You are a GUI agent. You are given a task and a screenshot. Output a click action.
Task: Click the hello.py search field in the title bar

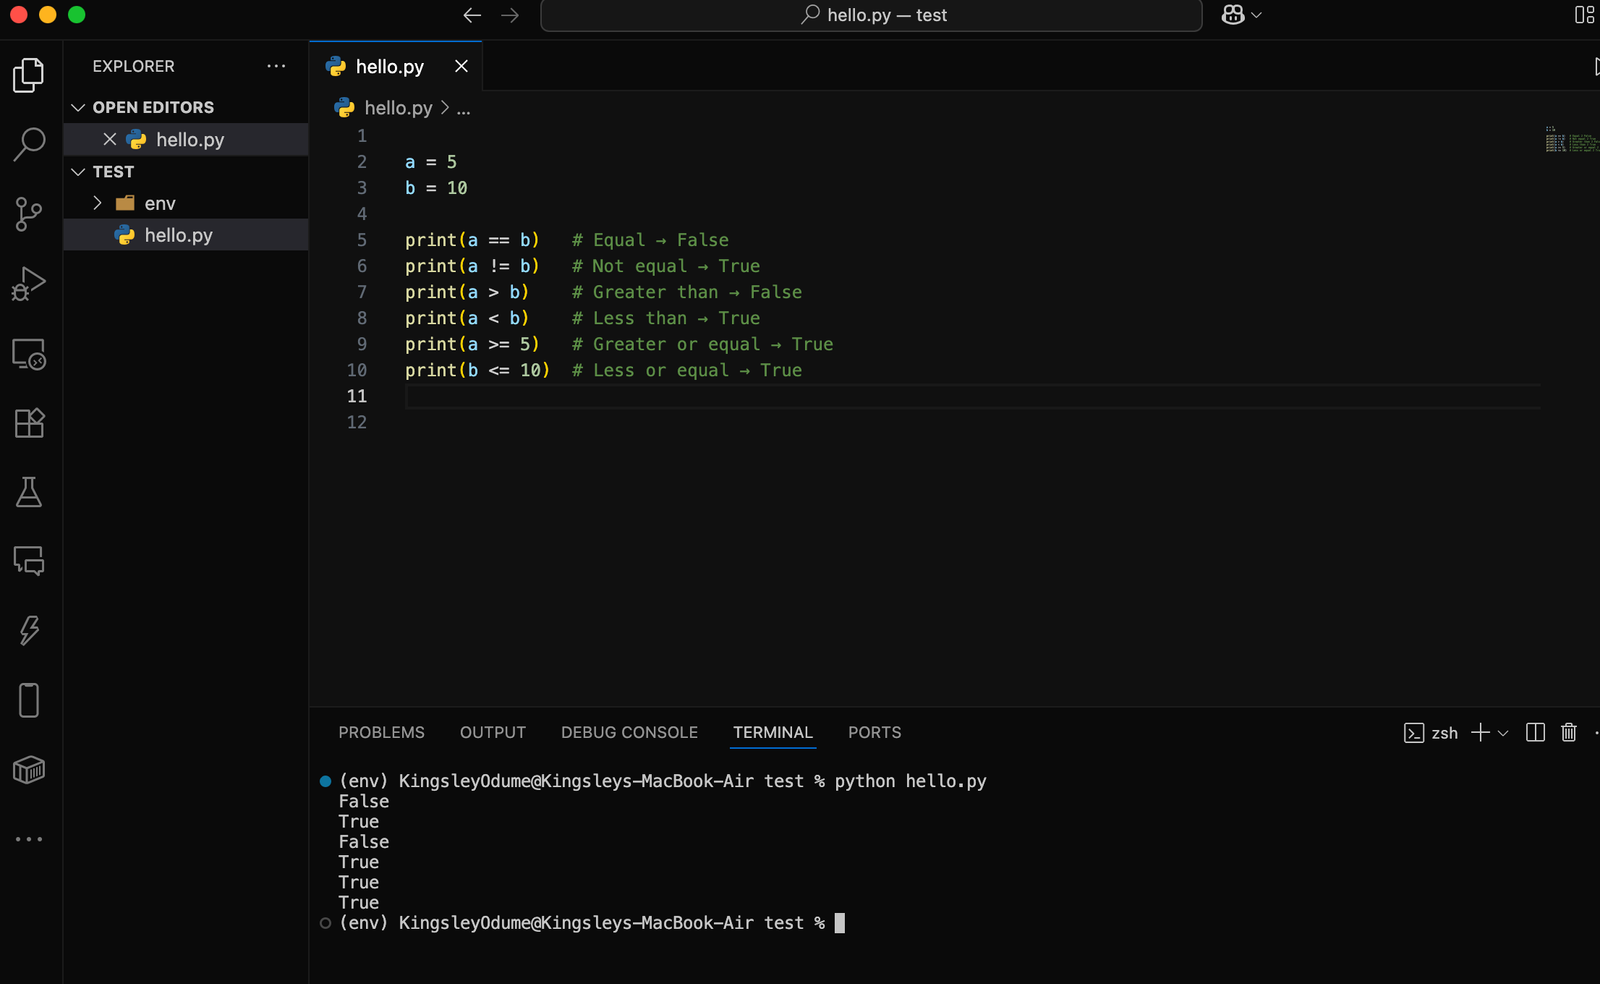870,15
